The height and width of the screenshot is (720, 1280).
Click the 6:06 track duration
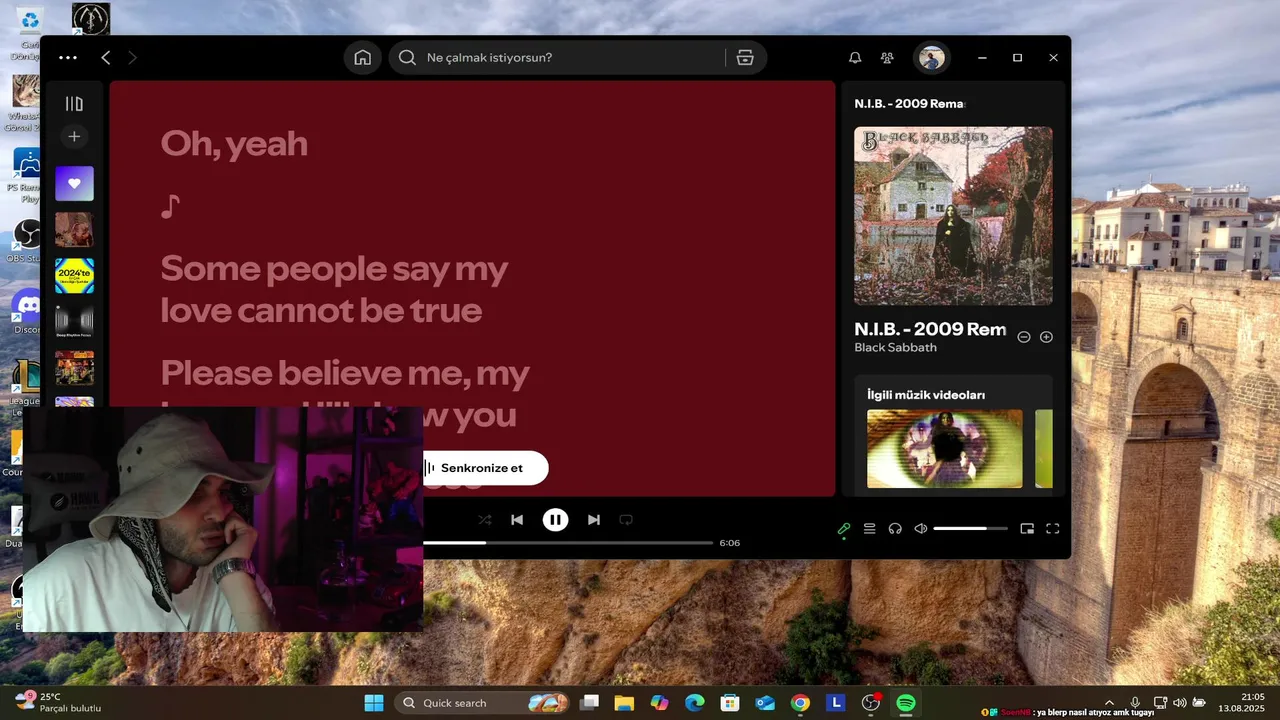point(730,543)
